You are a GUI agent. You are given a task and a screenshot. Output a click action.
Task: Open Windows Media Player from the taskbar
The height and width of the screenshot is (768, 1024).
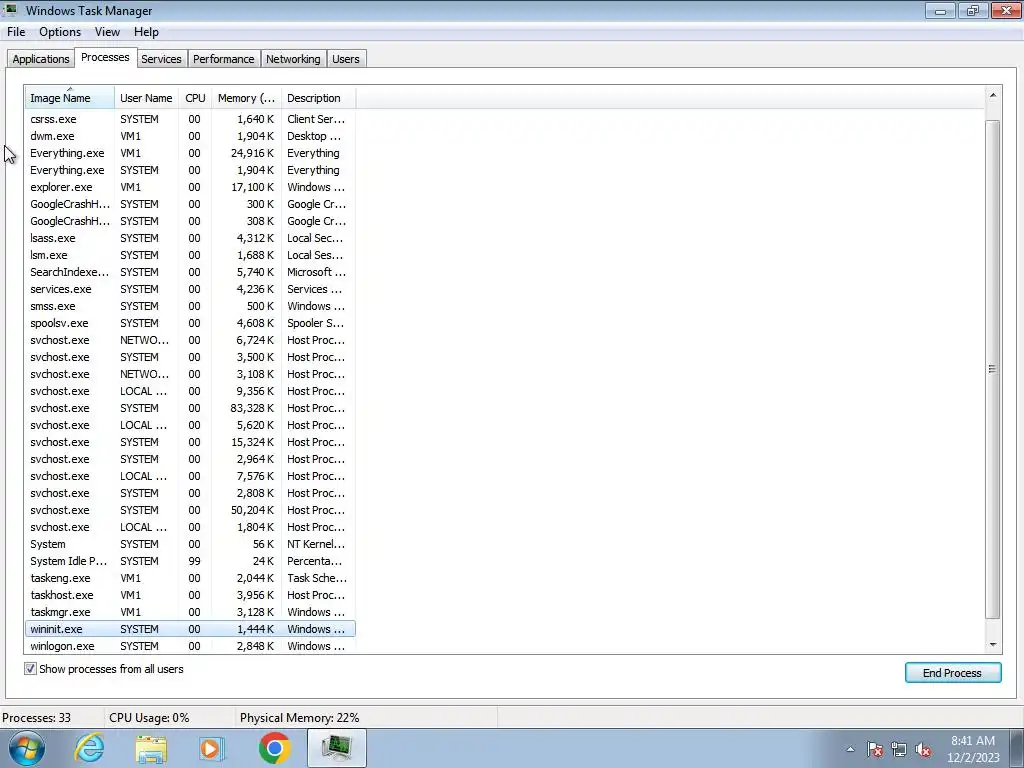pyautogui.click(x=212, y=748)
